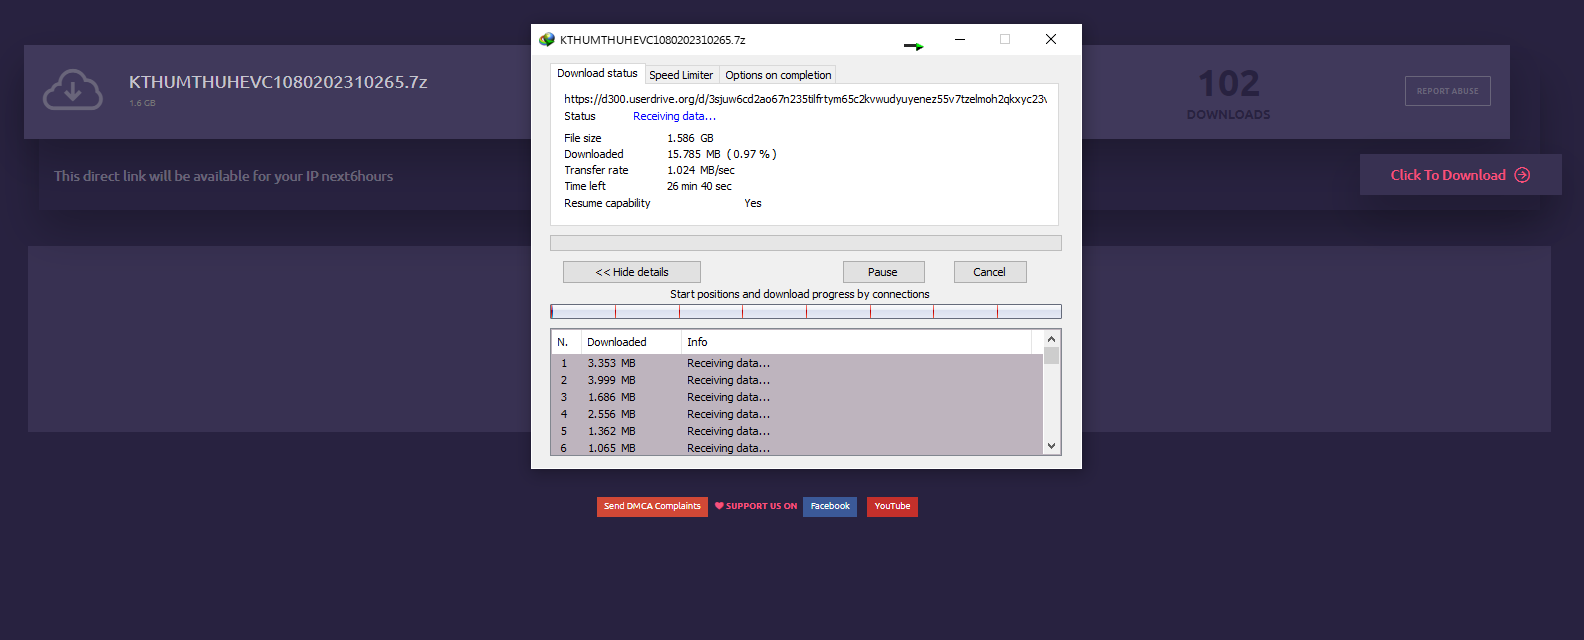Select connection row with 3.999 MB
The image size is (1584, 640).
797,380
